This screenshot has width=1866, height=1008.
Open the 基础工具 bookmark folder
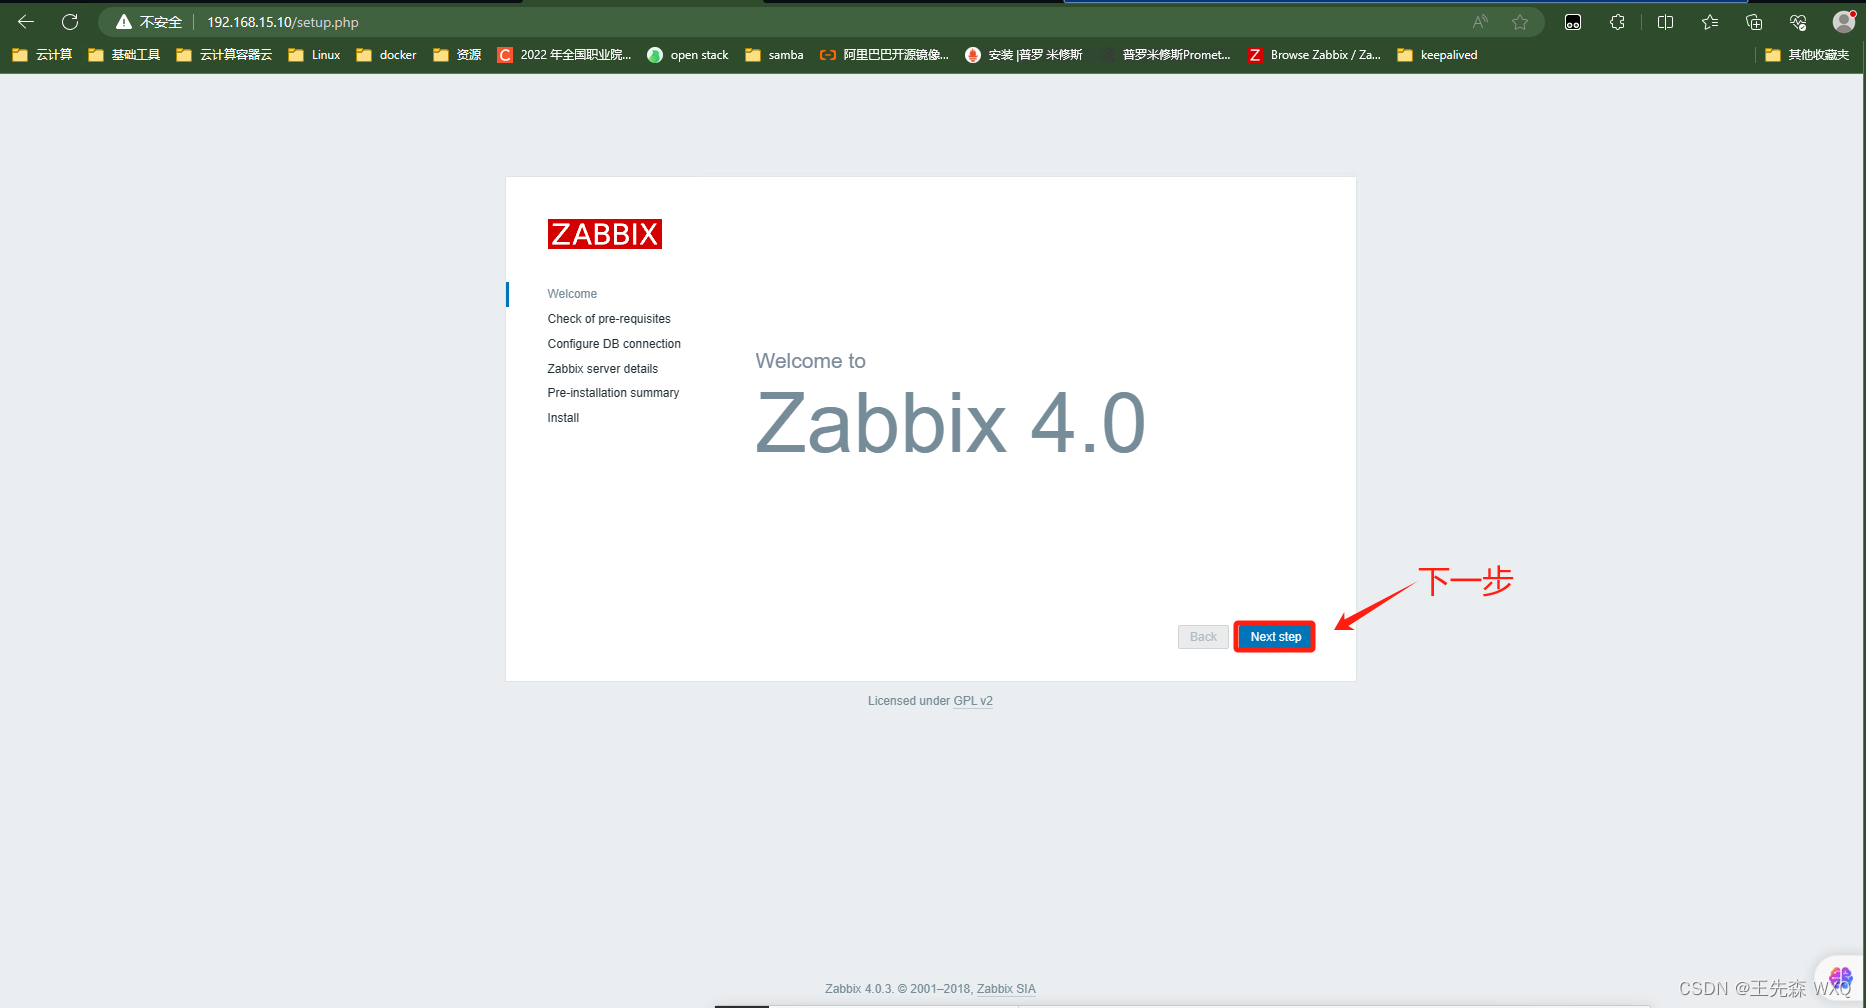[124, 55]
